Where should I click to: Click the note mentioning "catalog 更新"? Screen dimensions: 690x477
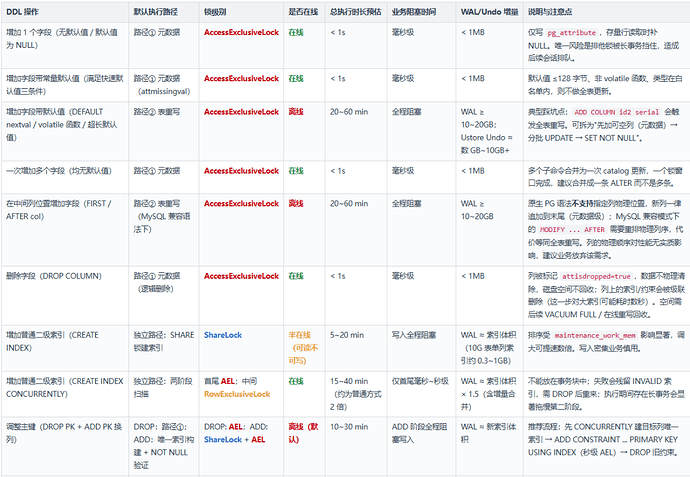pos(606,177)
